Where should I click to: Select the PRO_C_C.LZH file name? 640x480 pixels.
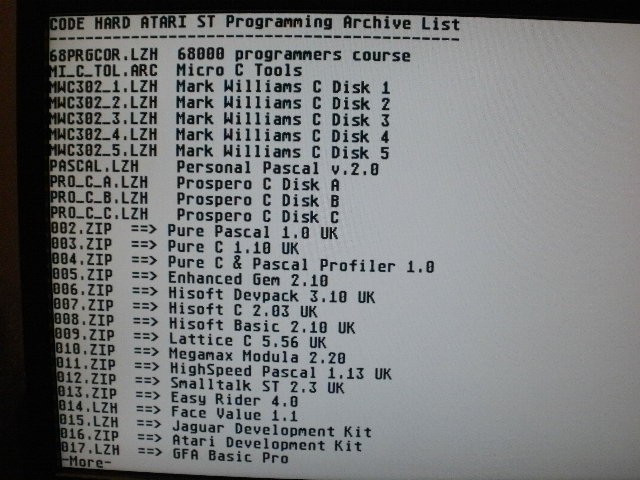(99, 213)
